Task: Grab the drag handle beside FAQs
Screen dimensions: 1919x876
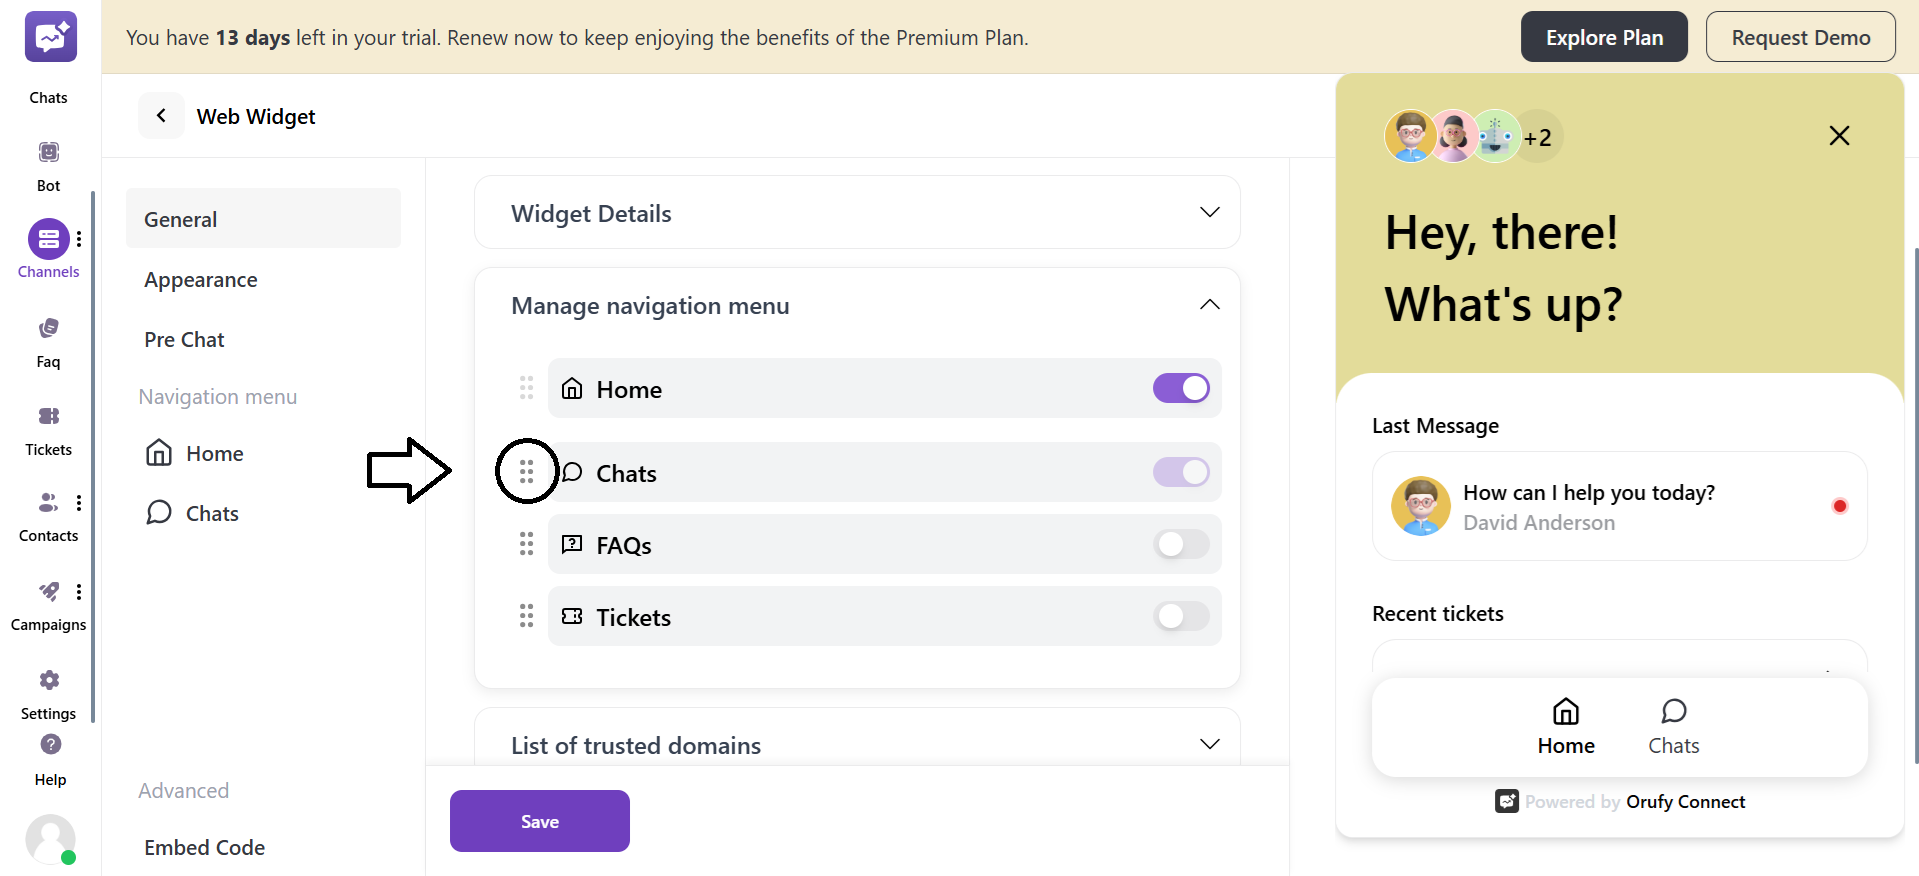Action: coord(526,544)
